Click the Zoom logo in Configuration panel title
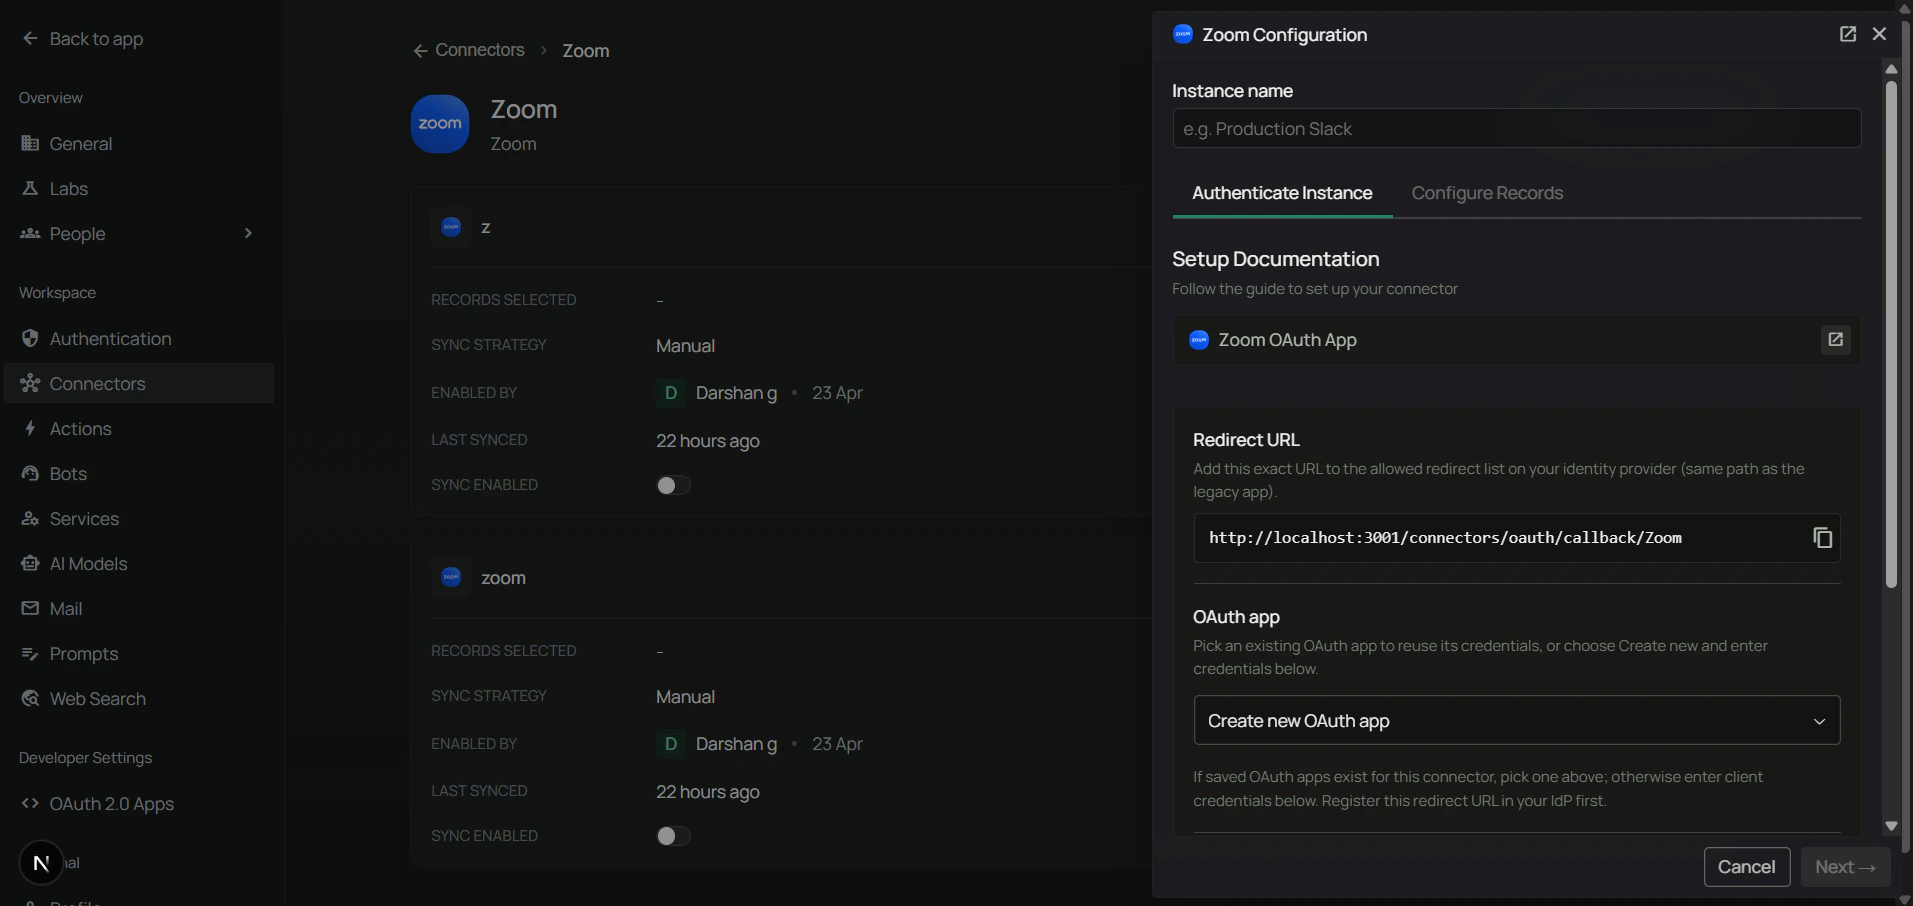The image size is (1913, 906). pyautogui.click(x=1183, y=34)
